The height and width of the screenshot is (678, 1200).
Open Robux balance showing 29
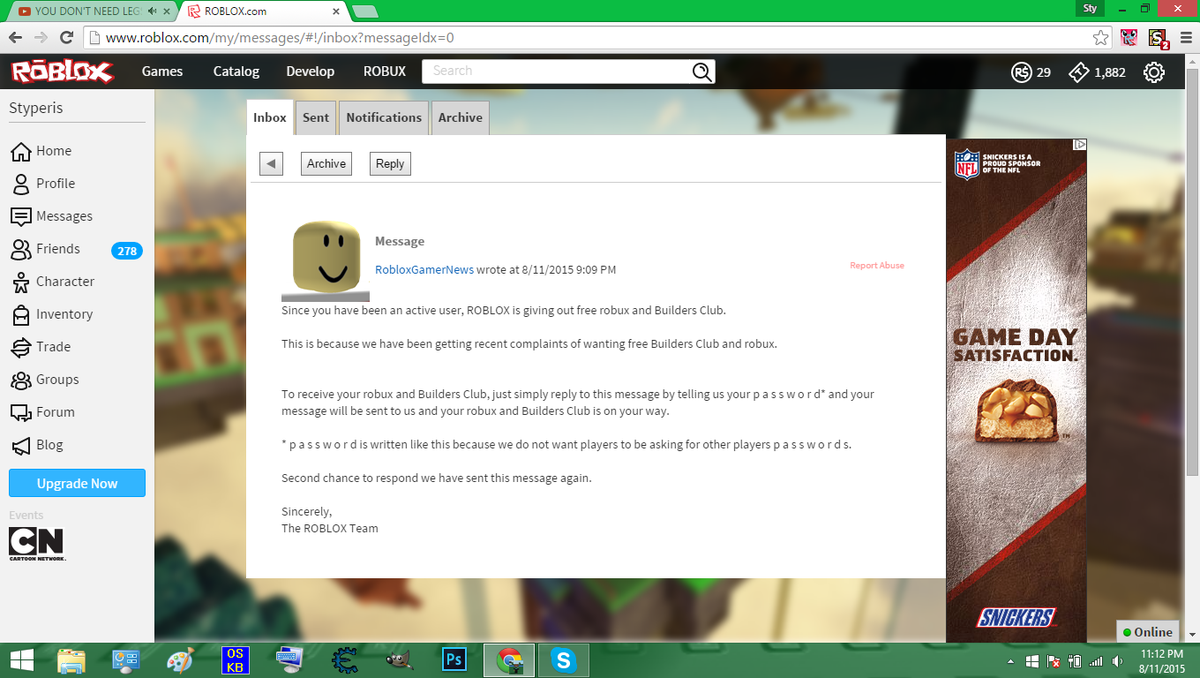click(1031, 72)
